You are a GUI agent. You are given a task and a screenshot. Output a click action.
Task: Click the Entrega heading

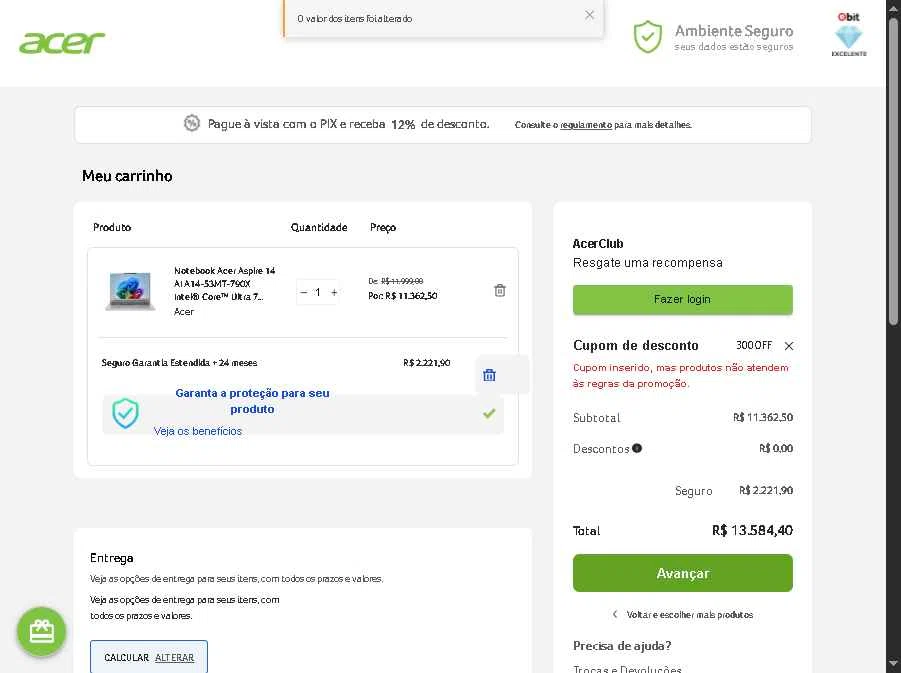pos(111,558)
